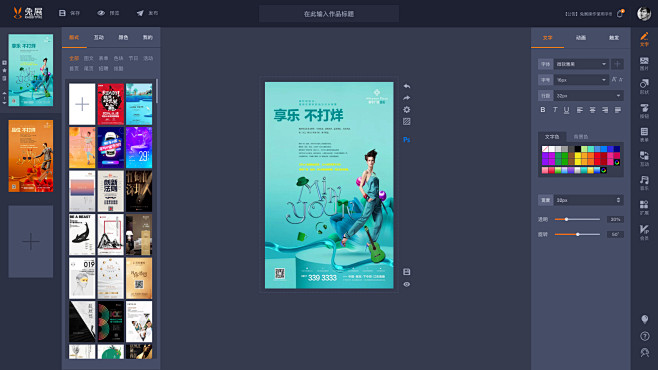Toggle bold text formatting
The width and height of the screenshot is (658, 370).
click(x=543, y=110)
